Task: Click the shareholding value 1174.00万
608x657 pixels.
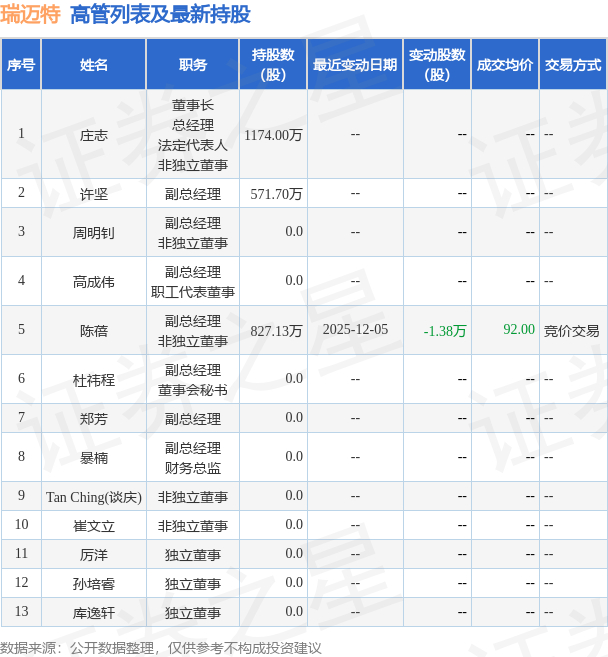Action: (273, 135)
